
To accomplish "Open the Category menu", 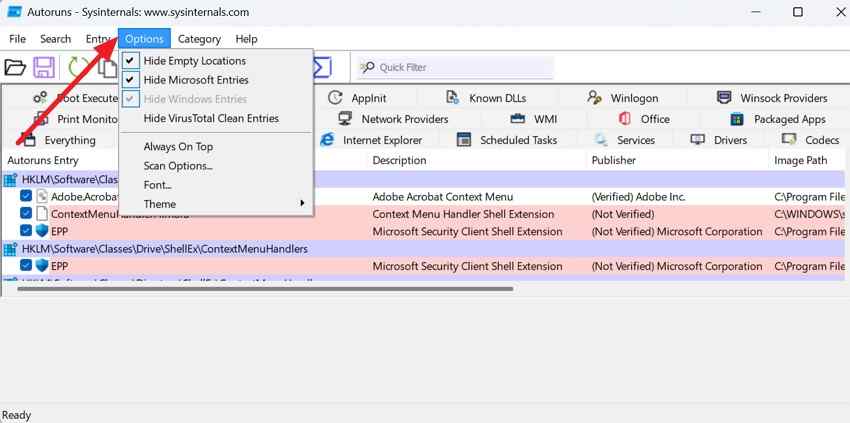I will pos(199,39).
